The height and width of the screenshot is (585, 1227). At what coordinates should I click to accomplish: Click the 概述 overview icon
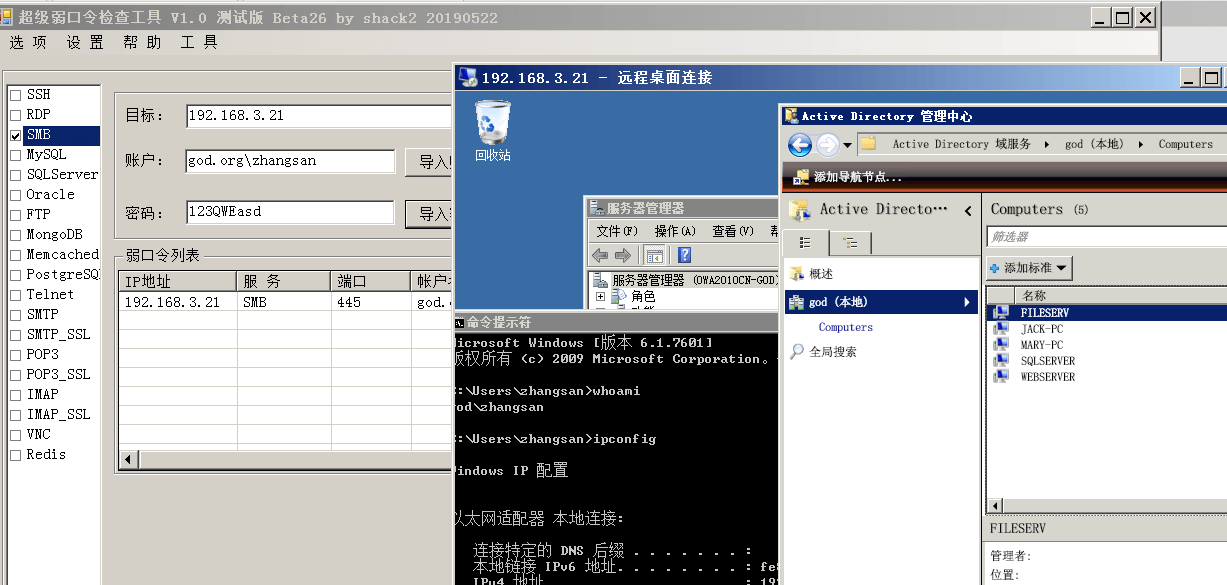pyautogui.click(x=797, y=274)
